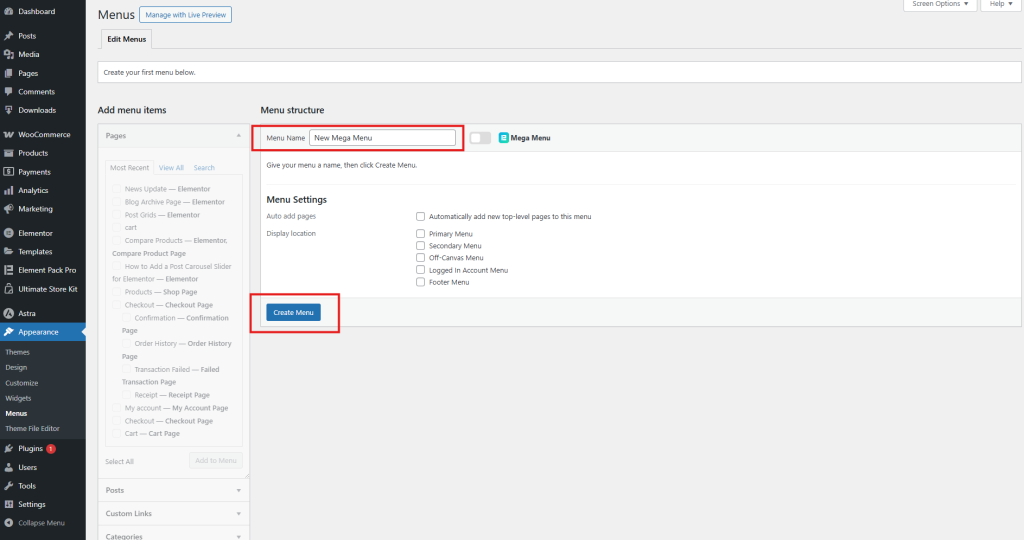Switch to the View All pages tab
Image resolution: width=1024 pixels, height=540 pixels.
[x=171, y=168]
